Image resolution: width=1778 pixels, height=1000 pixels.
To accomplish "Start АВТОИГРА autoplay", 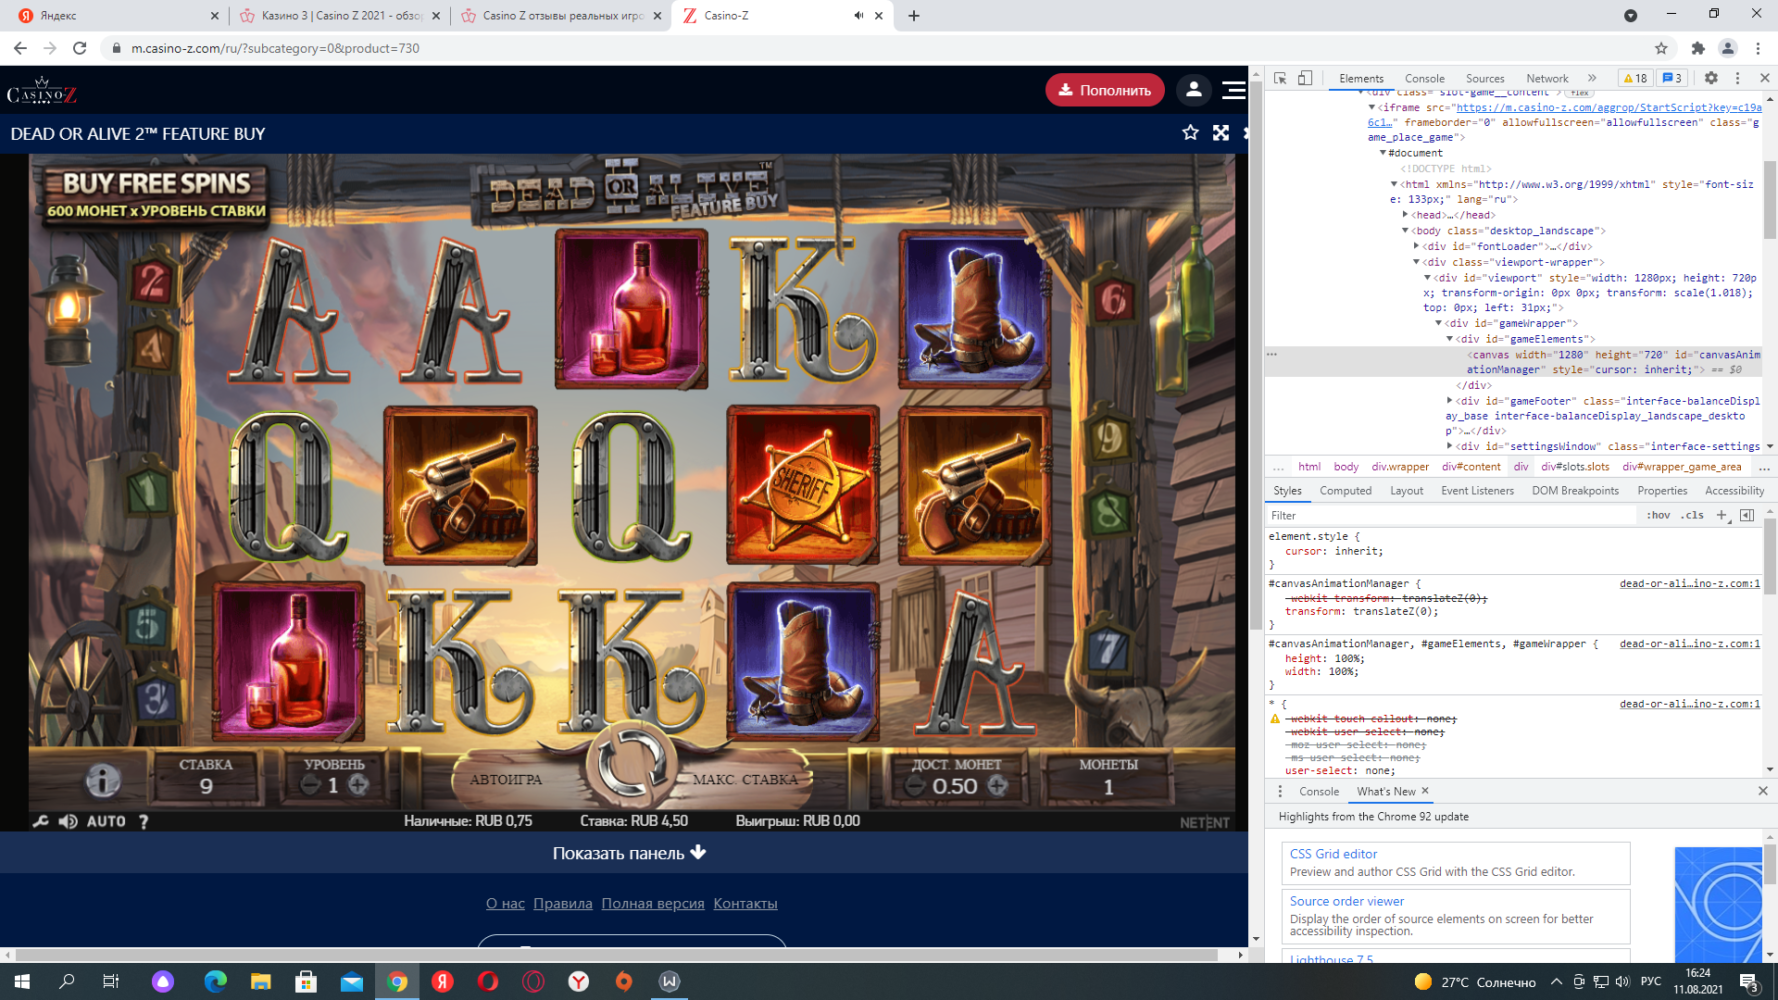I will (x=506, y=779).
